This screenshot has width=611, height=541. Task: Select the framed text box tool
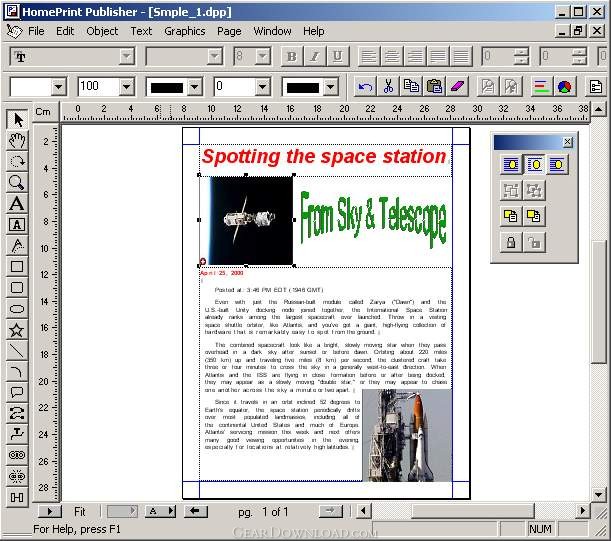tap(17, 225)
